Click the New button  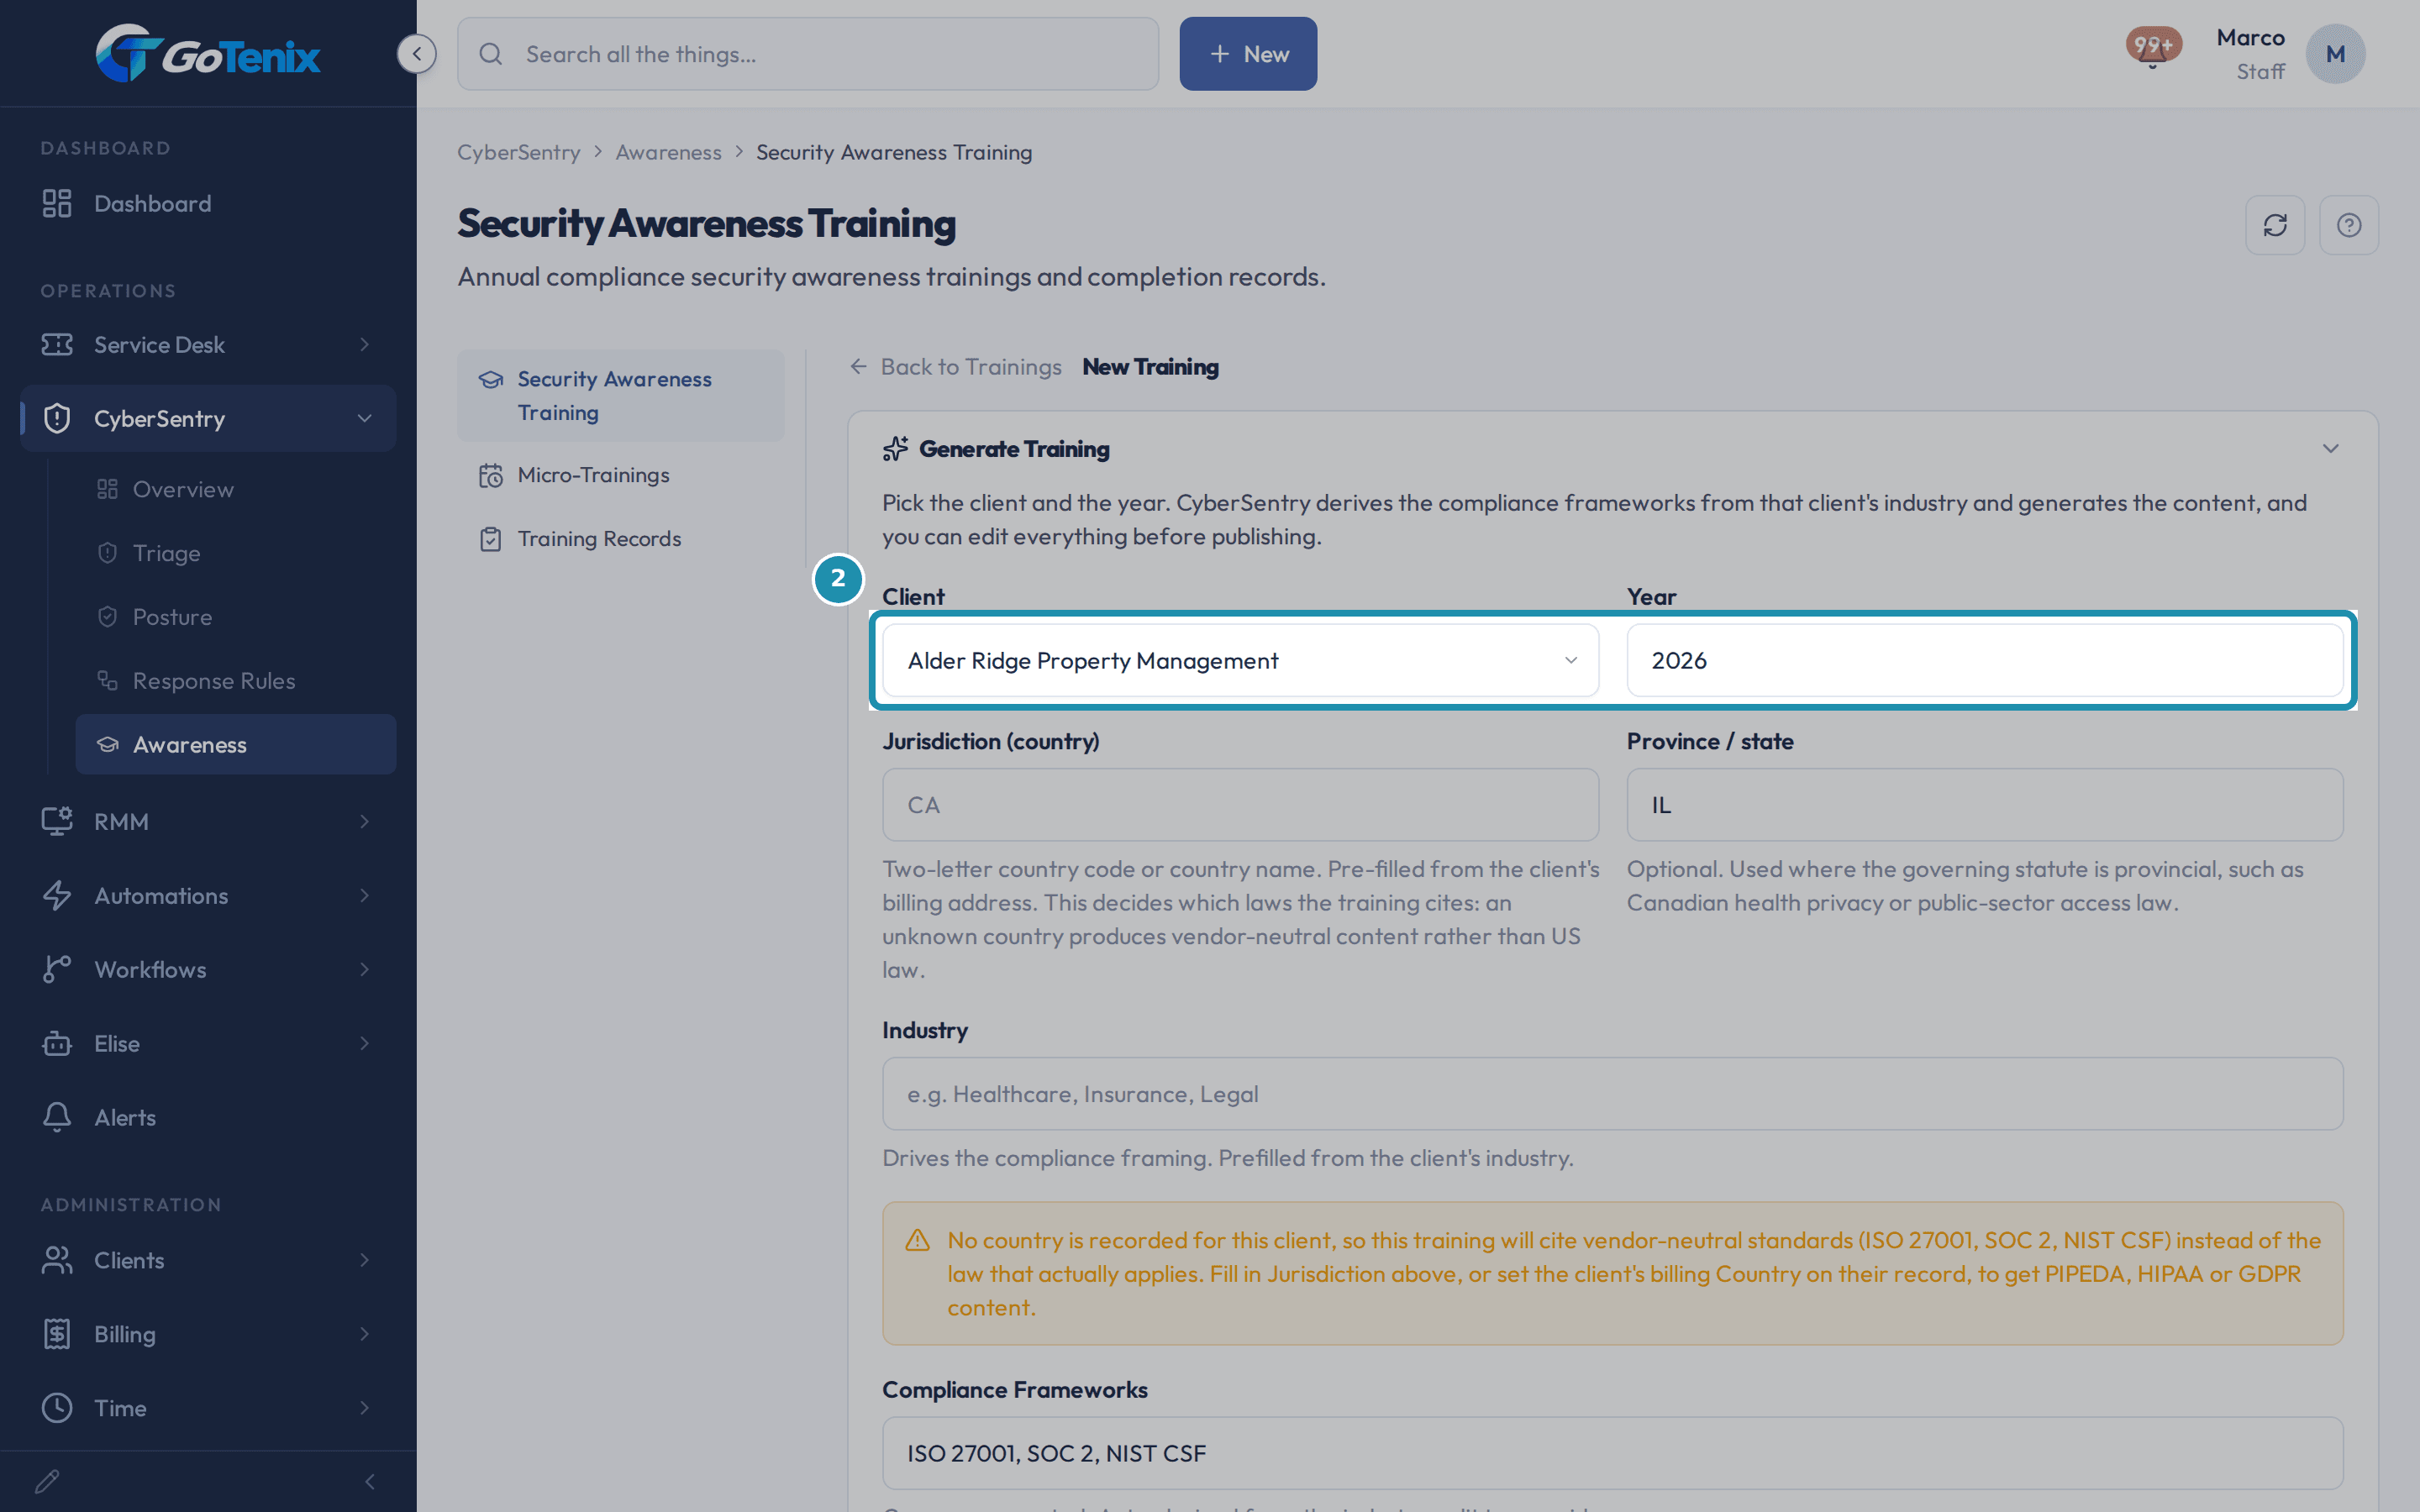(x=1248, y=54)
